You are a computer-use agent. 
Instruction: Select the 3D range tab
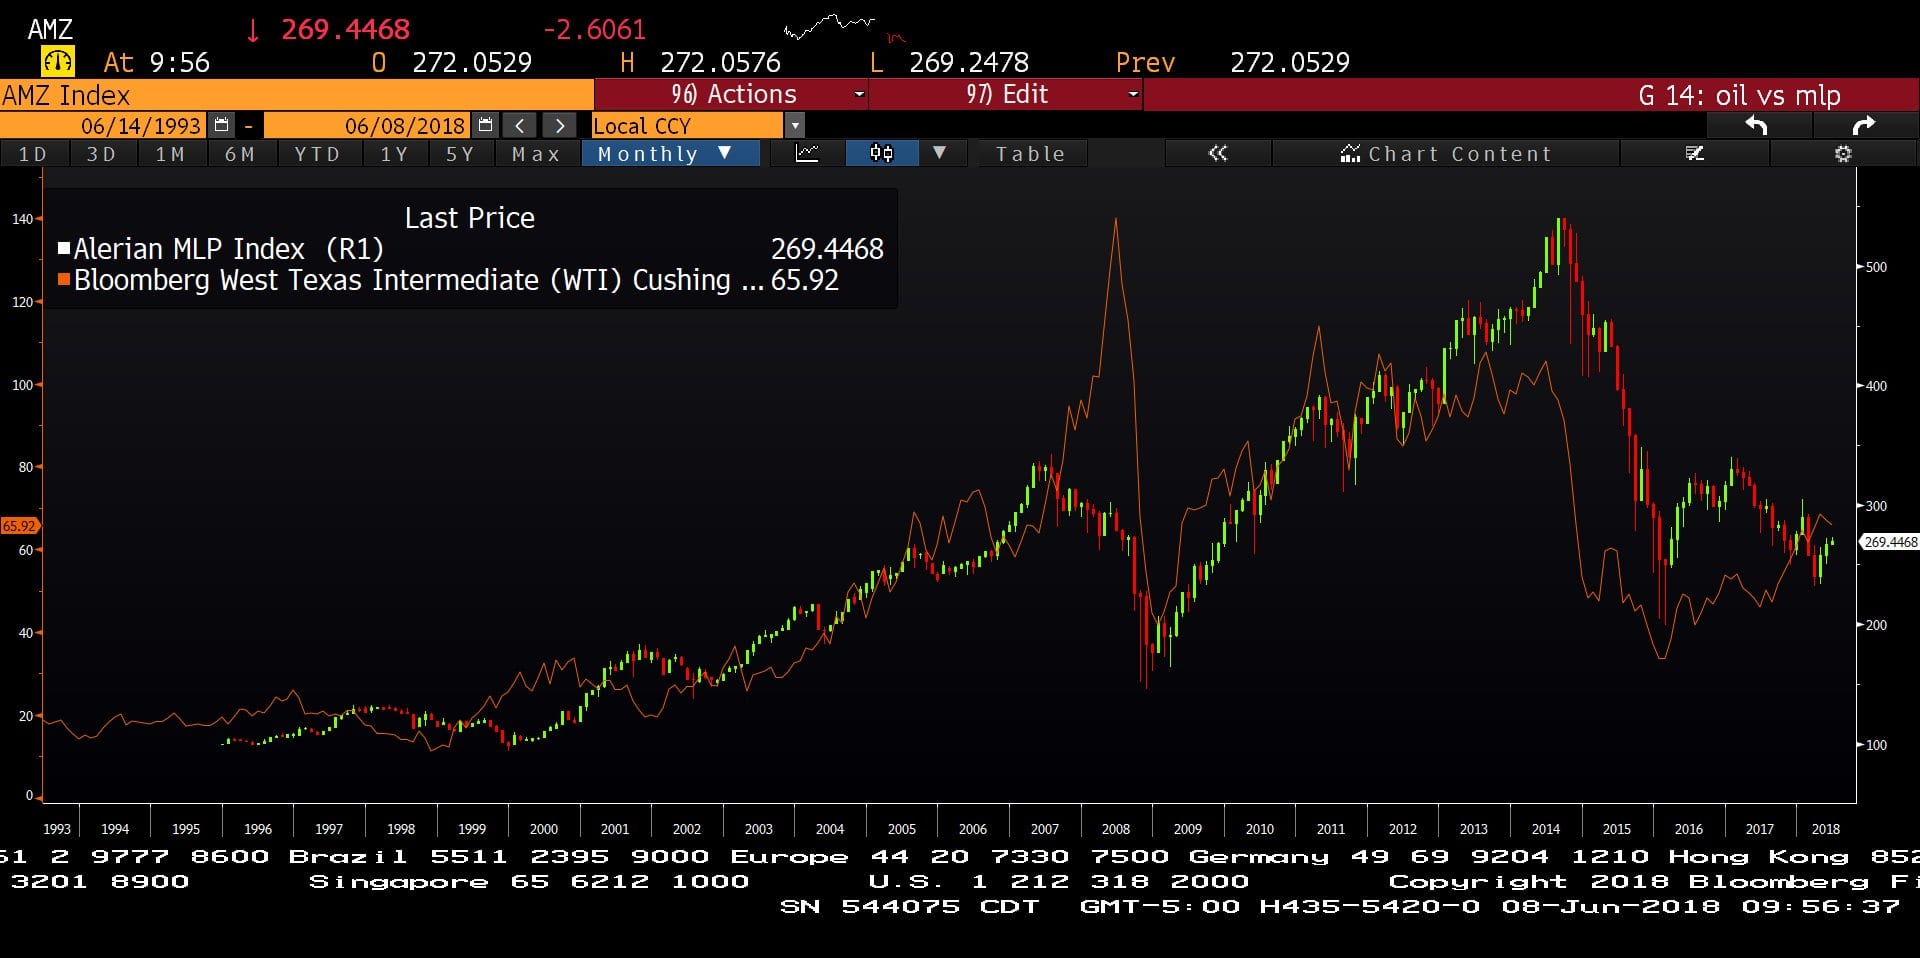102,153
